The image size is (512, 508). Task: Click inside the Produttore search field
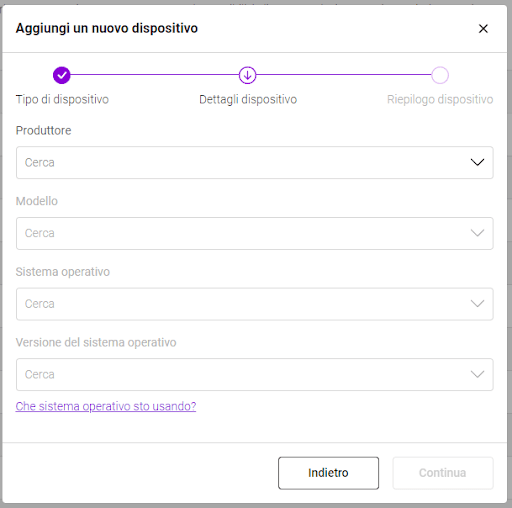(x=255, y=162)
